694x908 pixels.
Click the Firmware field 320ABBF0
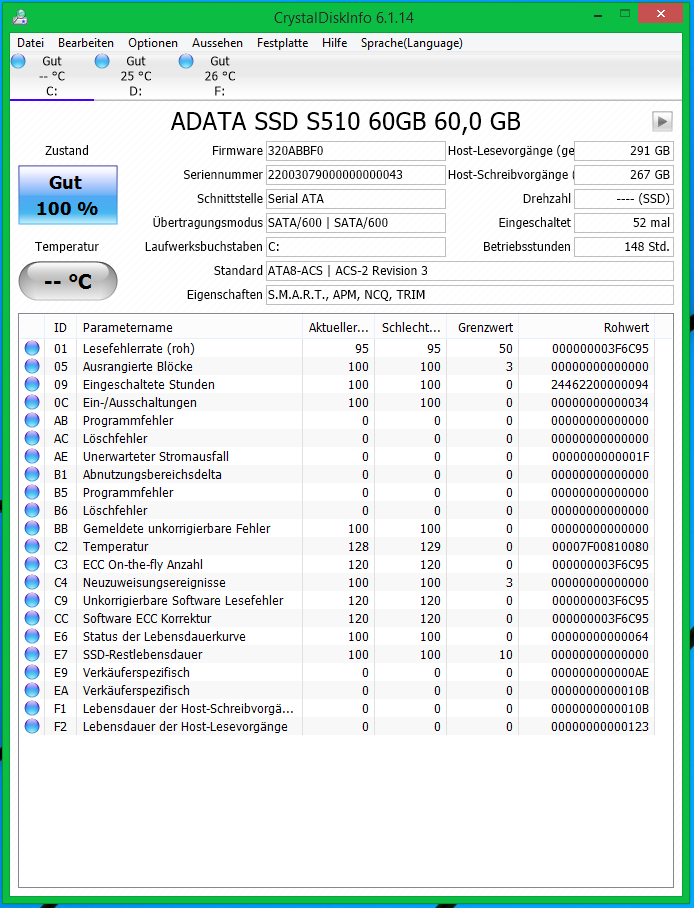[356, 151]
